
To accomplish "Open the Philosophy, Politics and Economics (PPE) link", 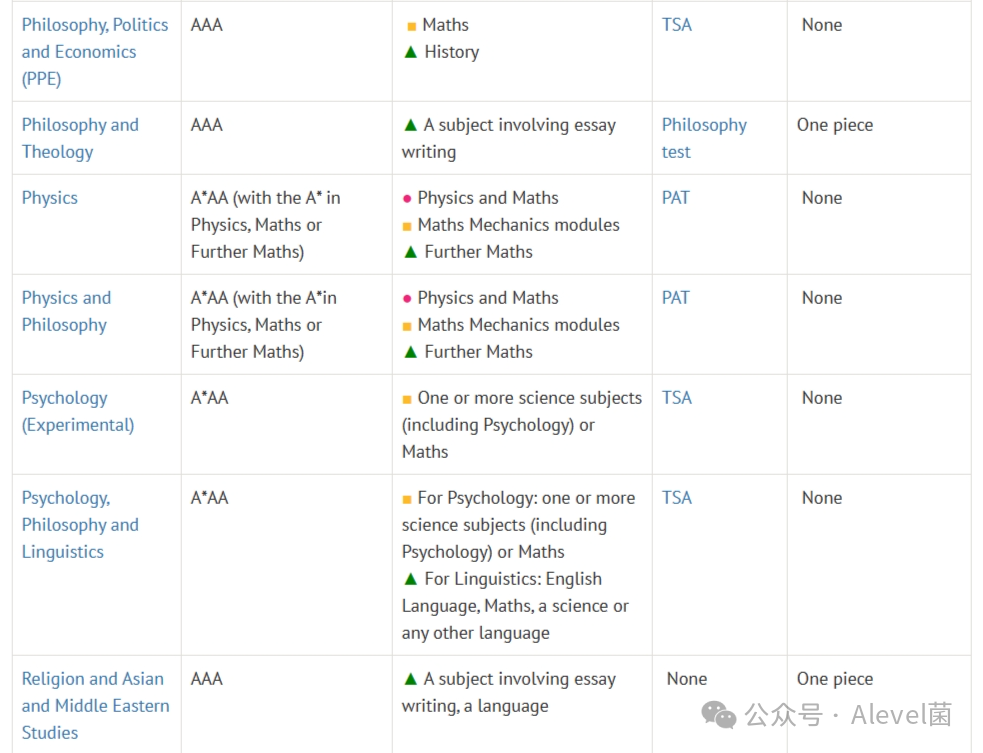I will point(95,51).
